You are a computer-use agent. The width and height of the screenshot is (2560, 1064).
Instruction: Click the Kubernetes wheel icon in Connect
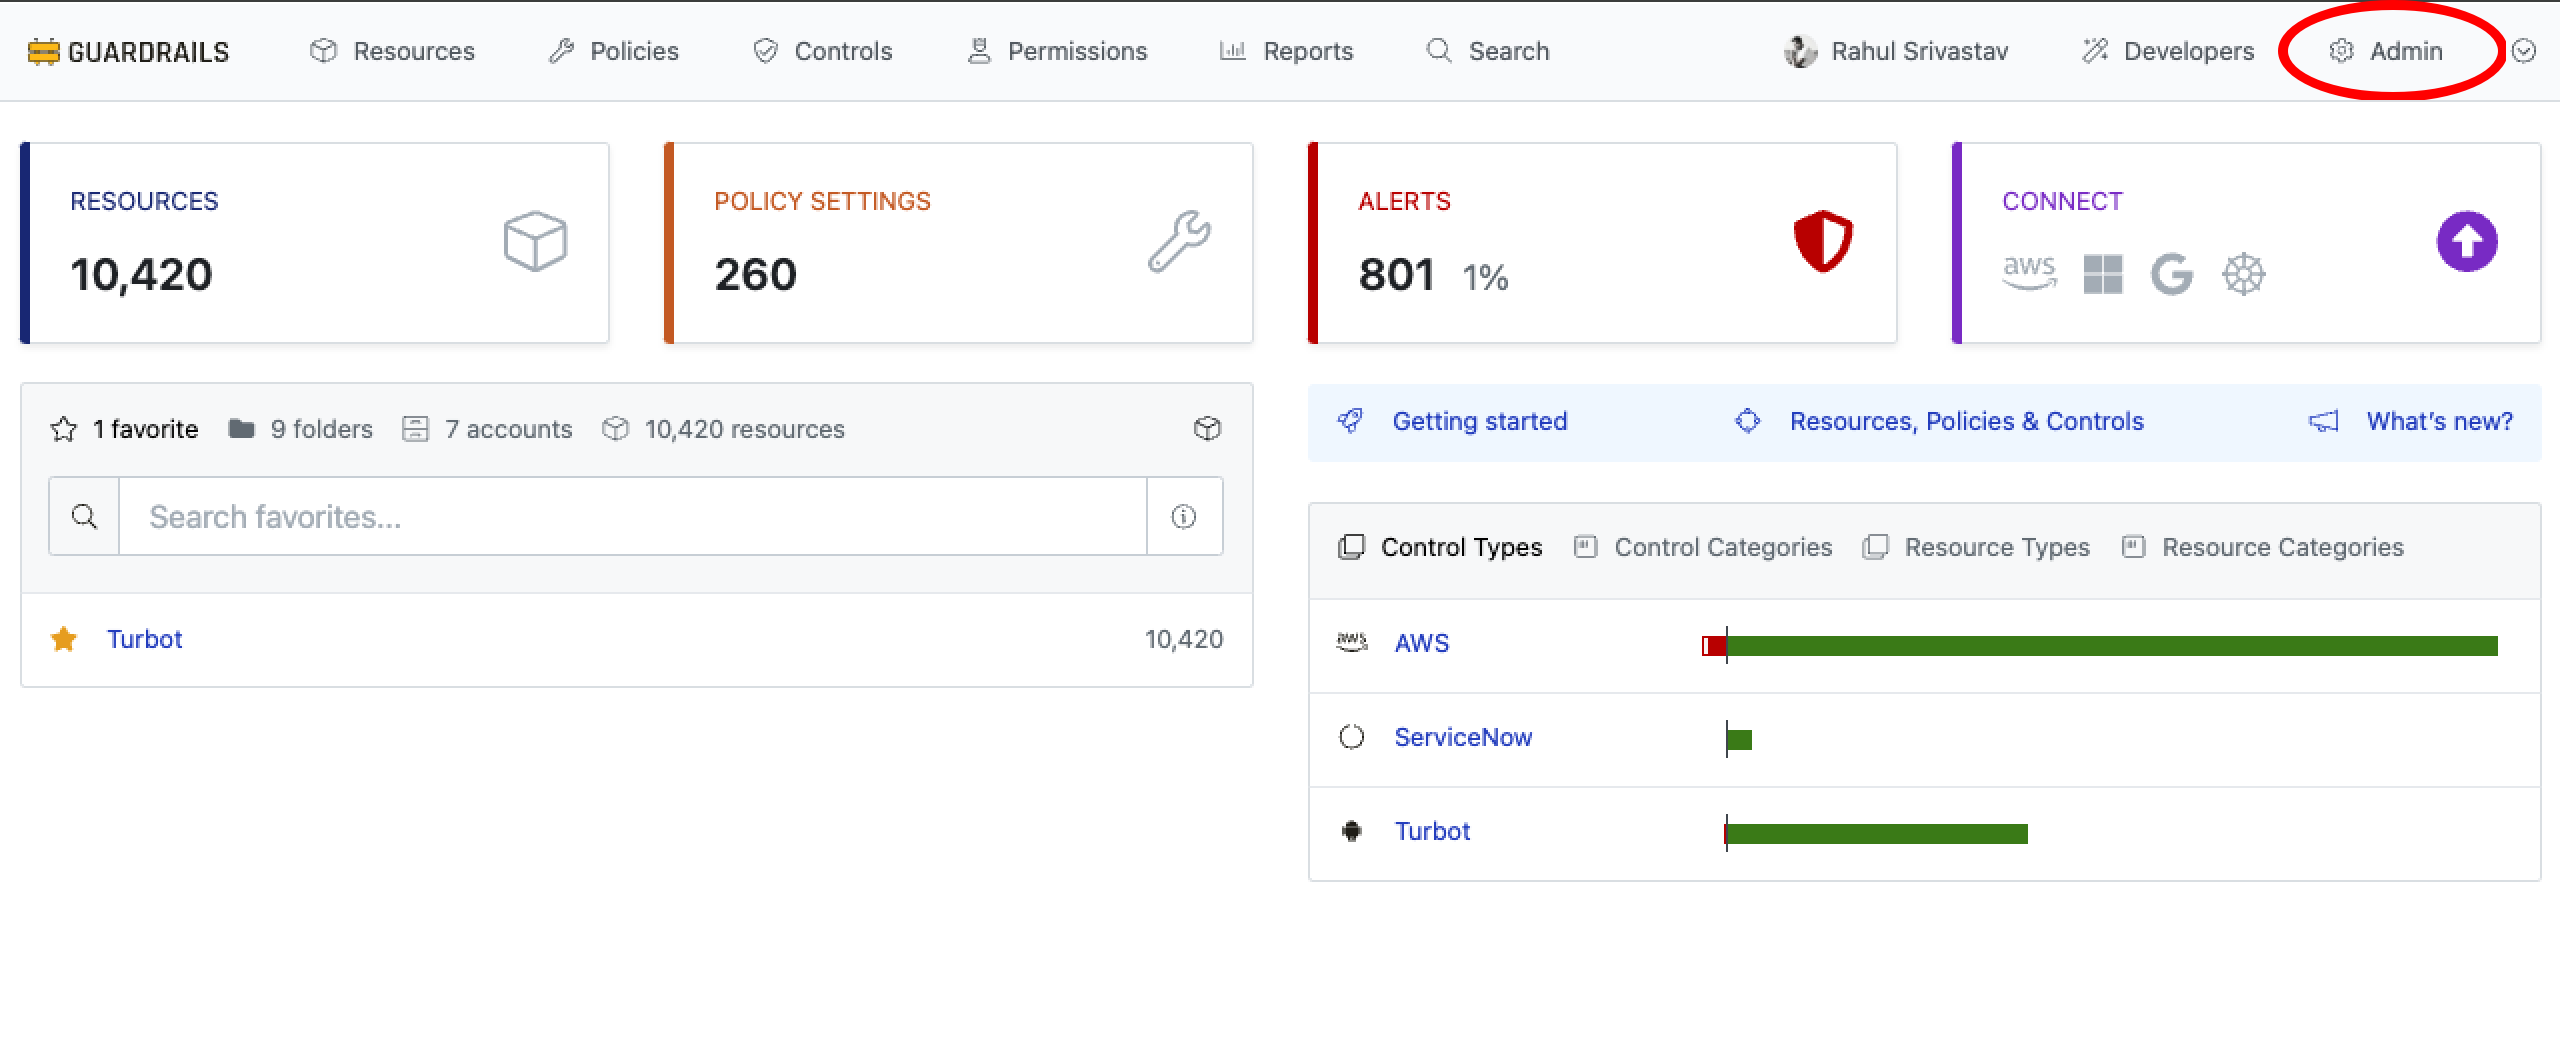point(2243,274)
